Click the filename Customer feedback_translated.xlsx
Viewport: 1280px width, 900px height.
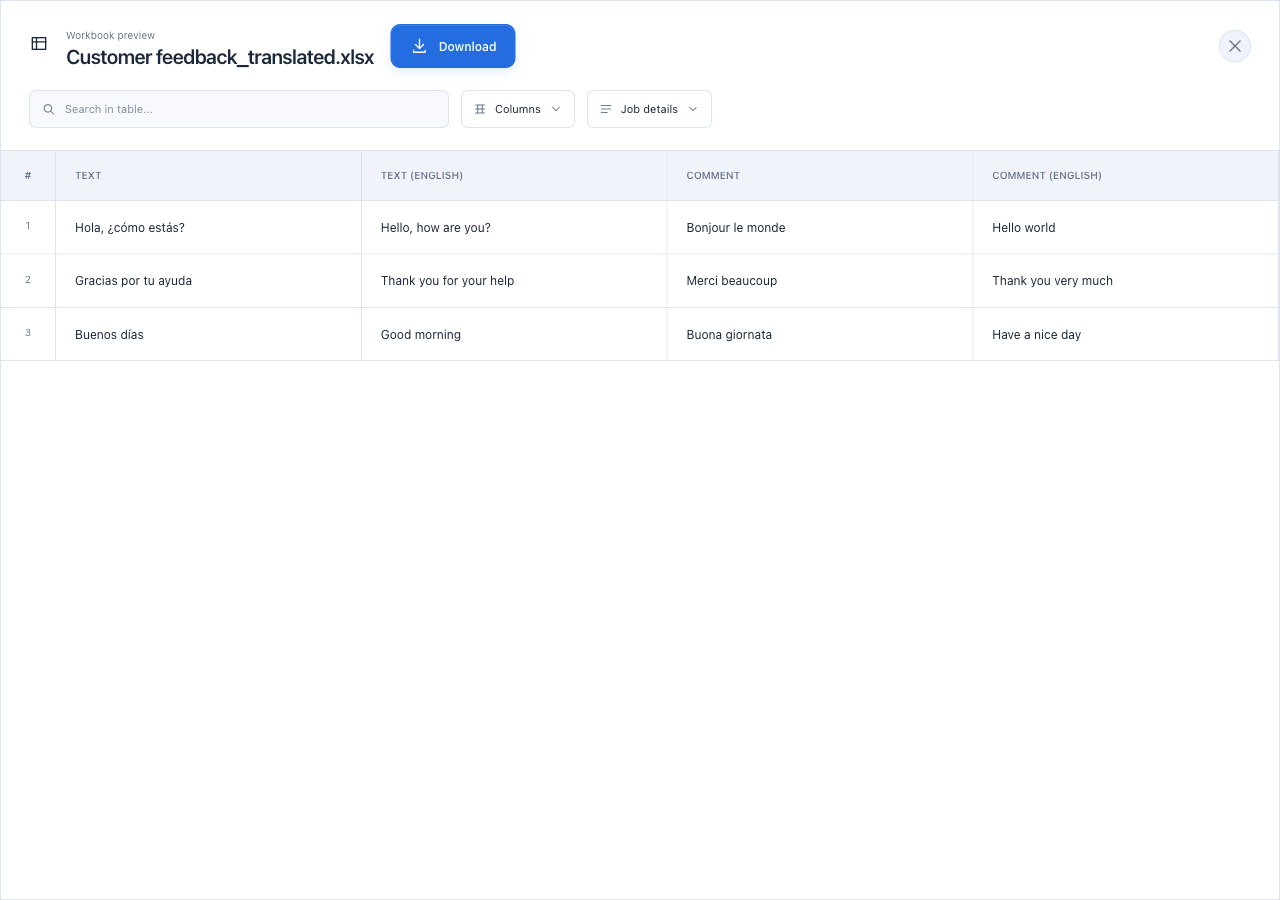[220, 57]
